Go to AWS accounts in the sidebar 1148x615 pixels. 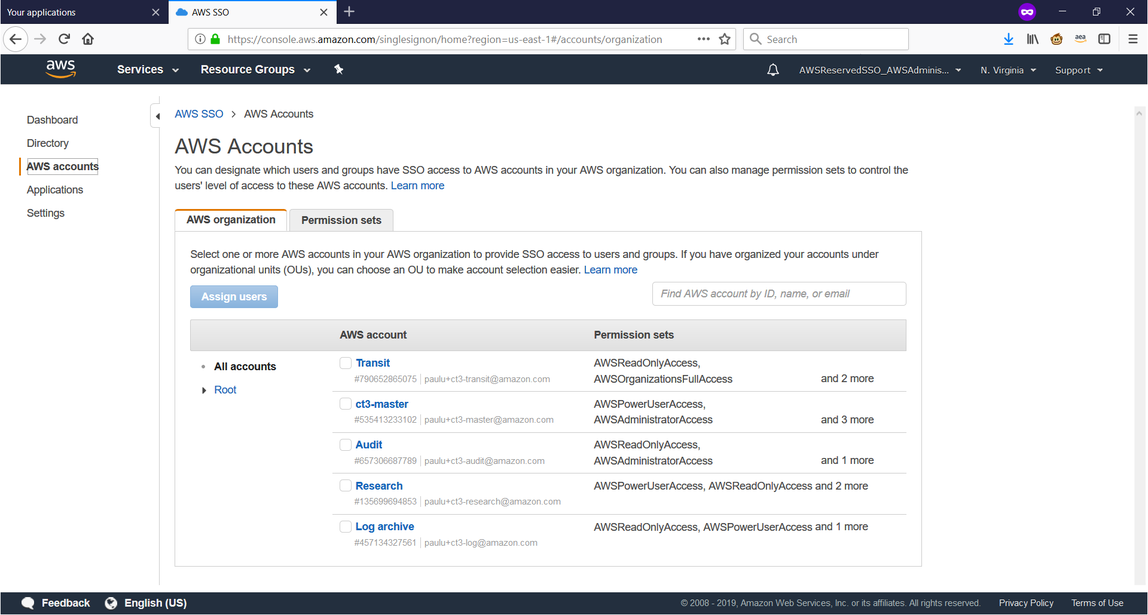(62, 167)
